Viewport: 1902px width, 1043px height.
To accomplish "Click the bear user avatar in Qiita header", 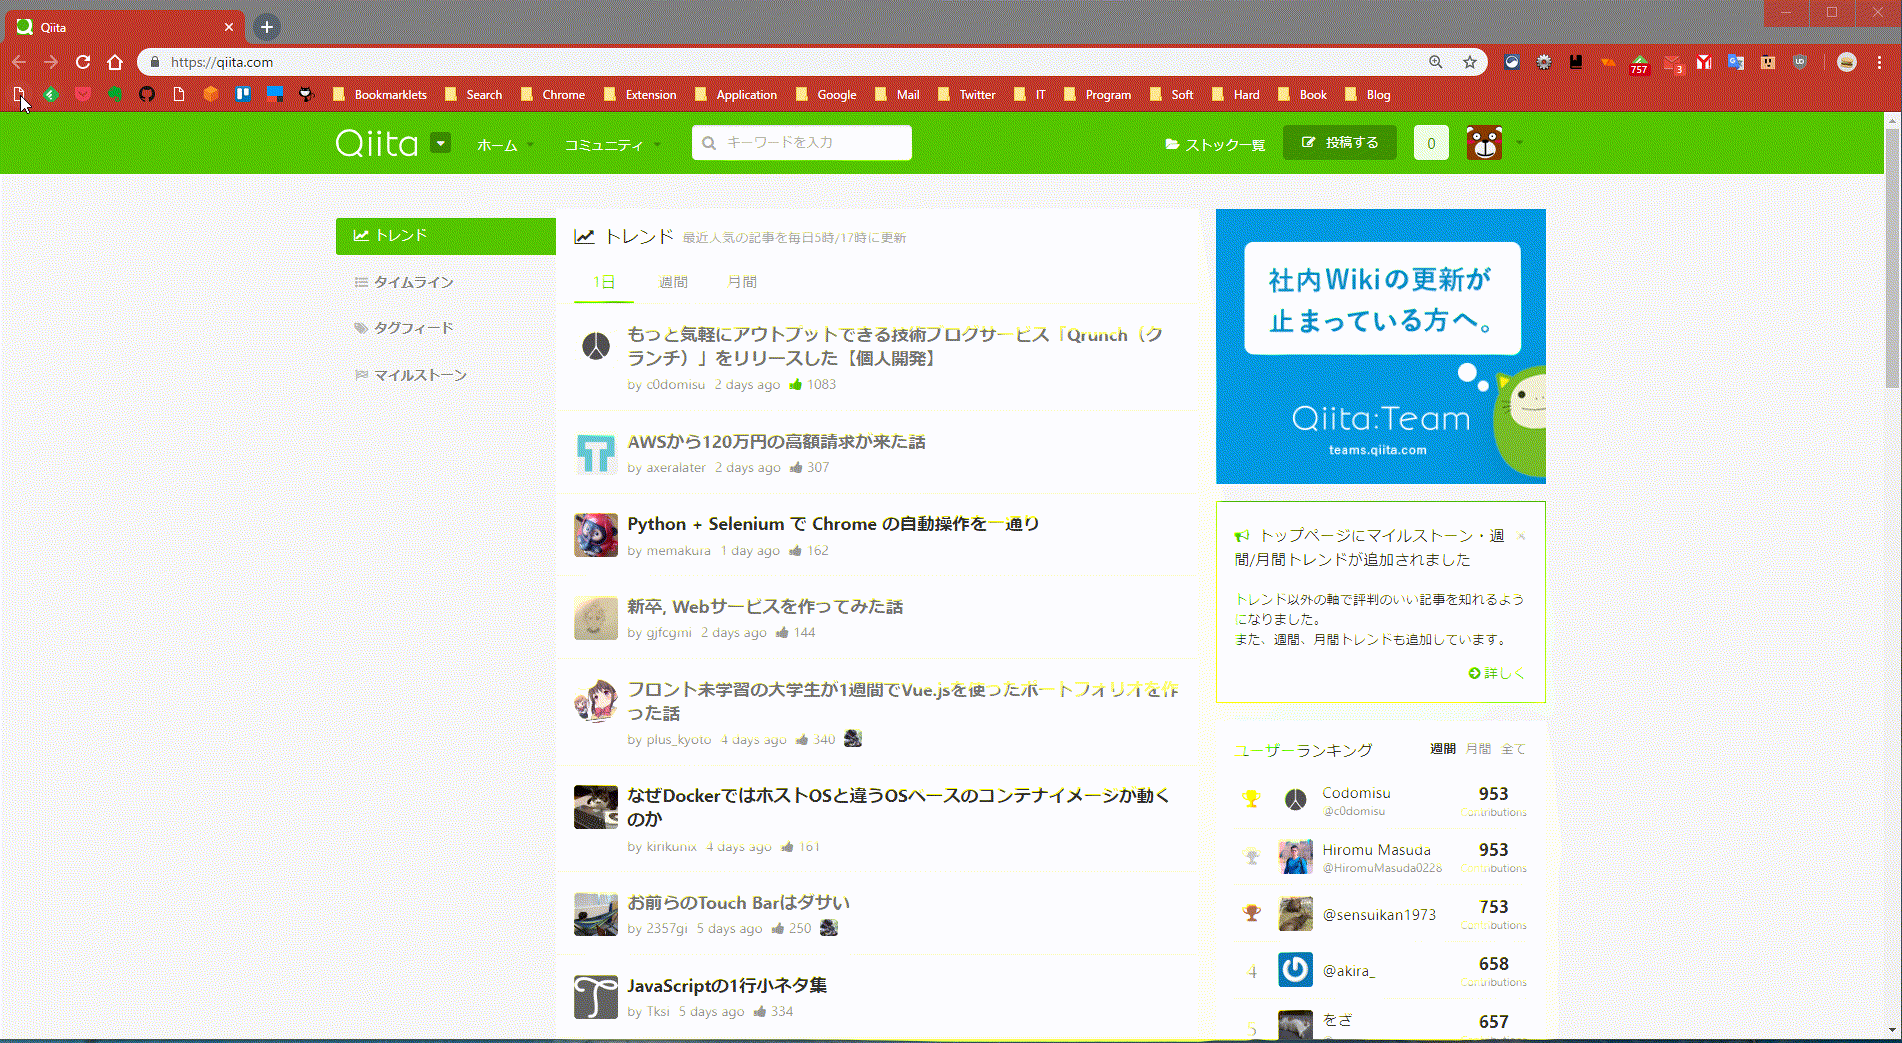I will [1484, 143].
